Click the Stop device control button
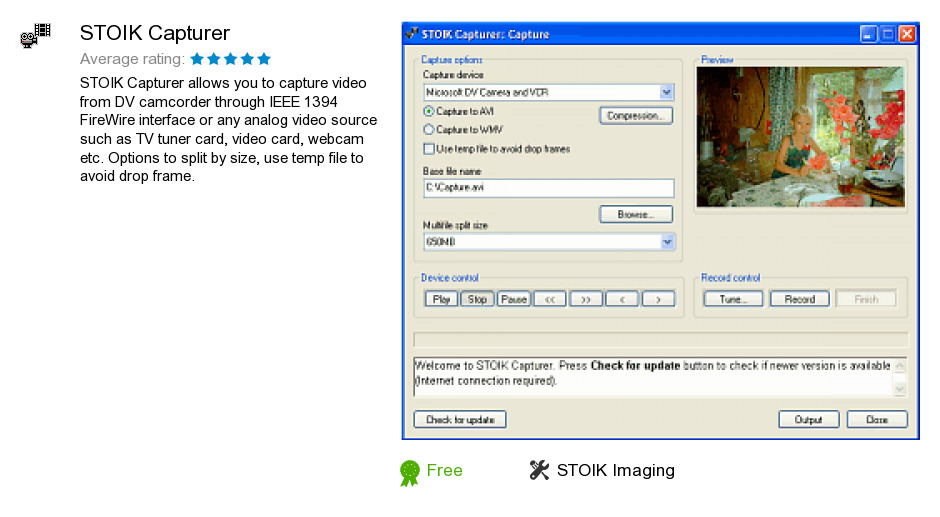The width and height of the screenshot is (940, 517). (477, 299)
